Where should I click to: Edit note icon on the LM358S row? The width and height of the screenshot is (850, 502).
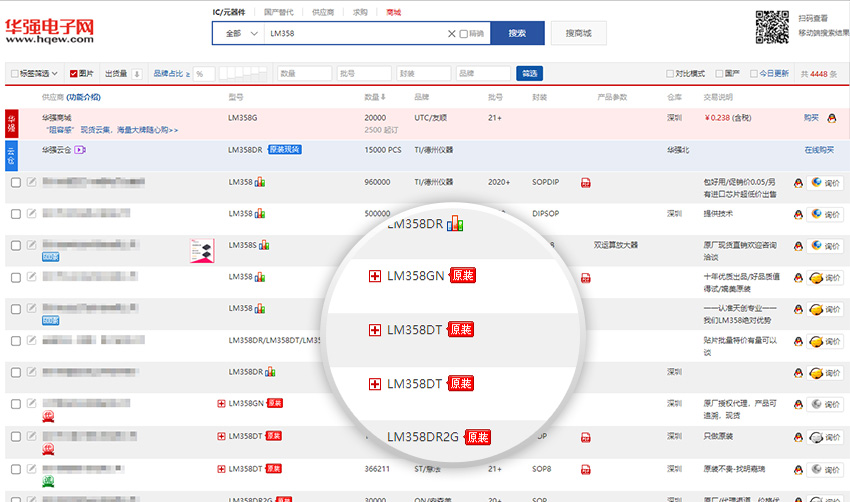31,245
